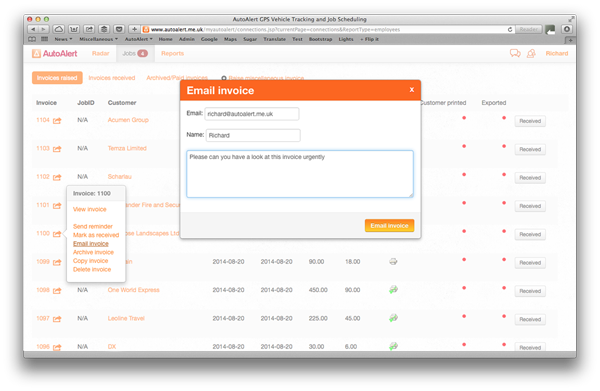The height and width of the screenshot is (391, 600).
Task: Click the Safari back arrow
Action: 33,29
